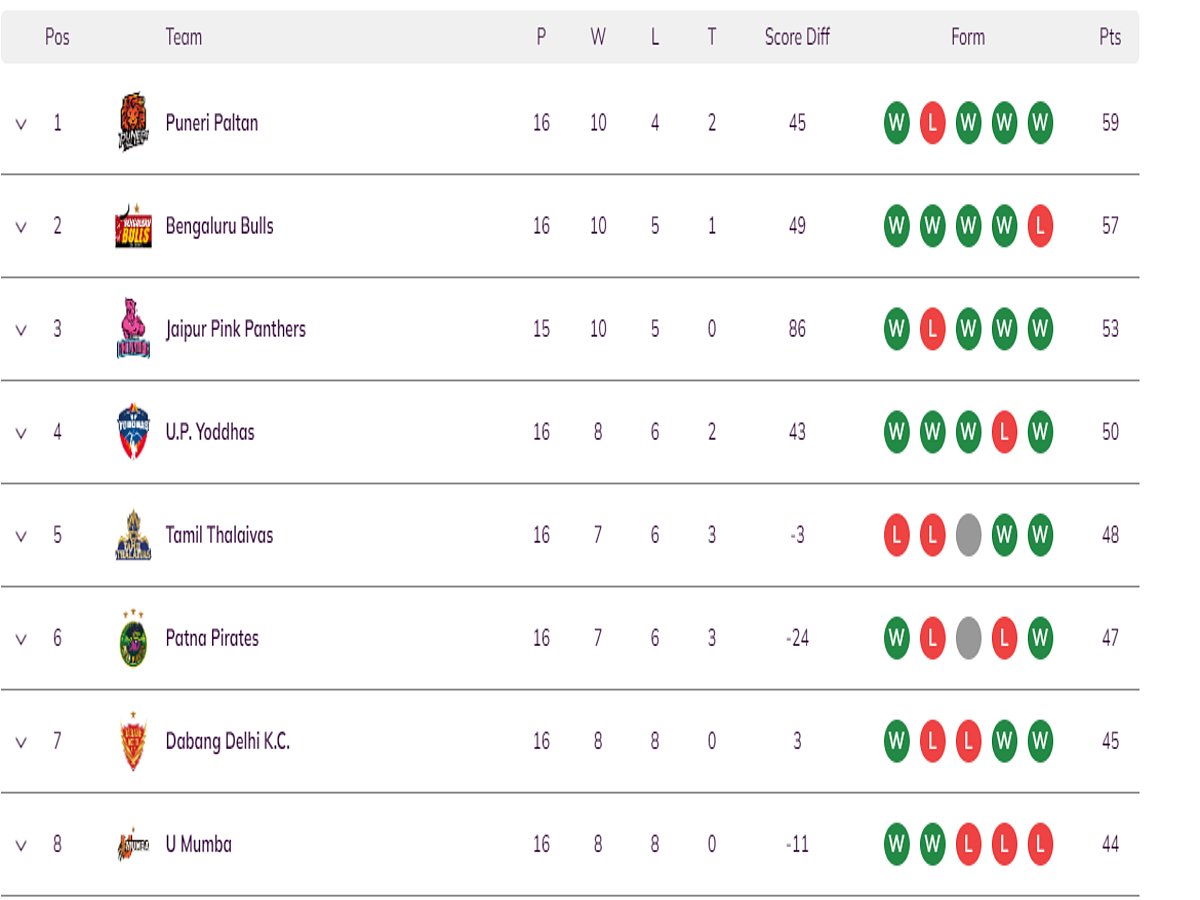Click the Bengaluru Bulls club crest

point(133,225)
